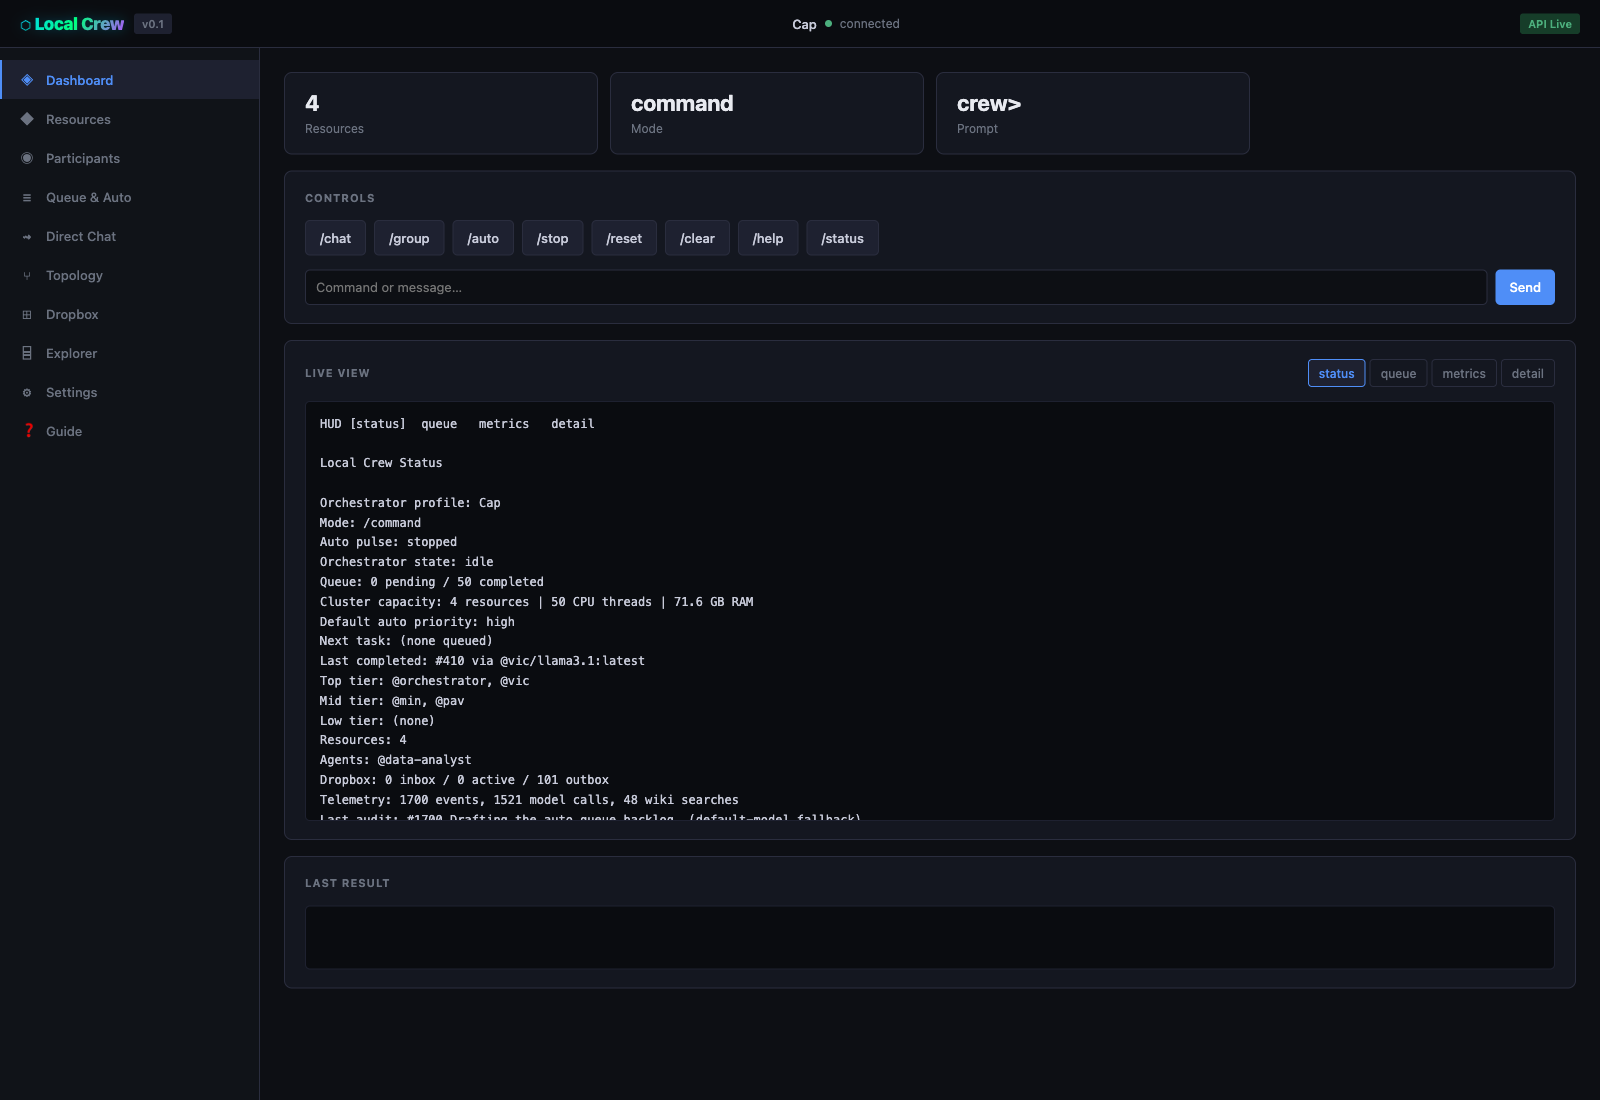This screenshot has height=1100, width=1600.
Task: Open Explorer from the sidebar
Action: click(x=130, y=353)
